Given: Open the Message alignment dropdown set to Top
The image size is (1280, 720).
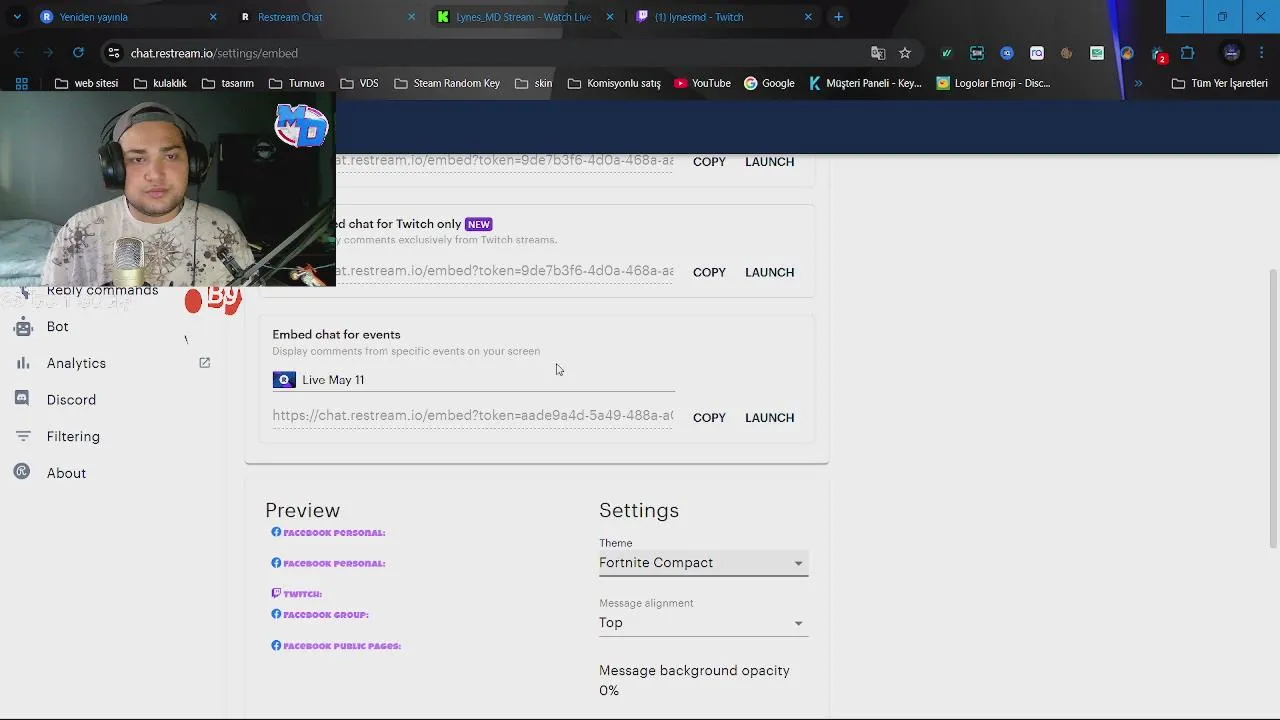Looking at the screenshot, I should coord(703,623).
